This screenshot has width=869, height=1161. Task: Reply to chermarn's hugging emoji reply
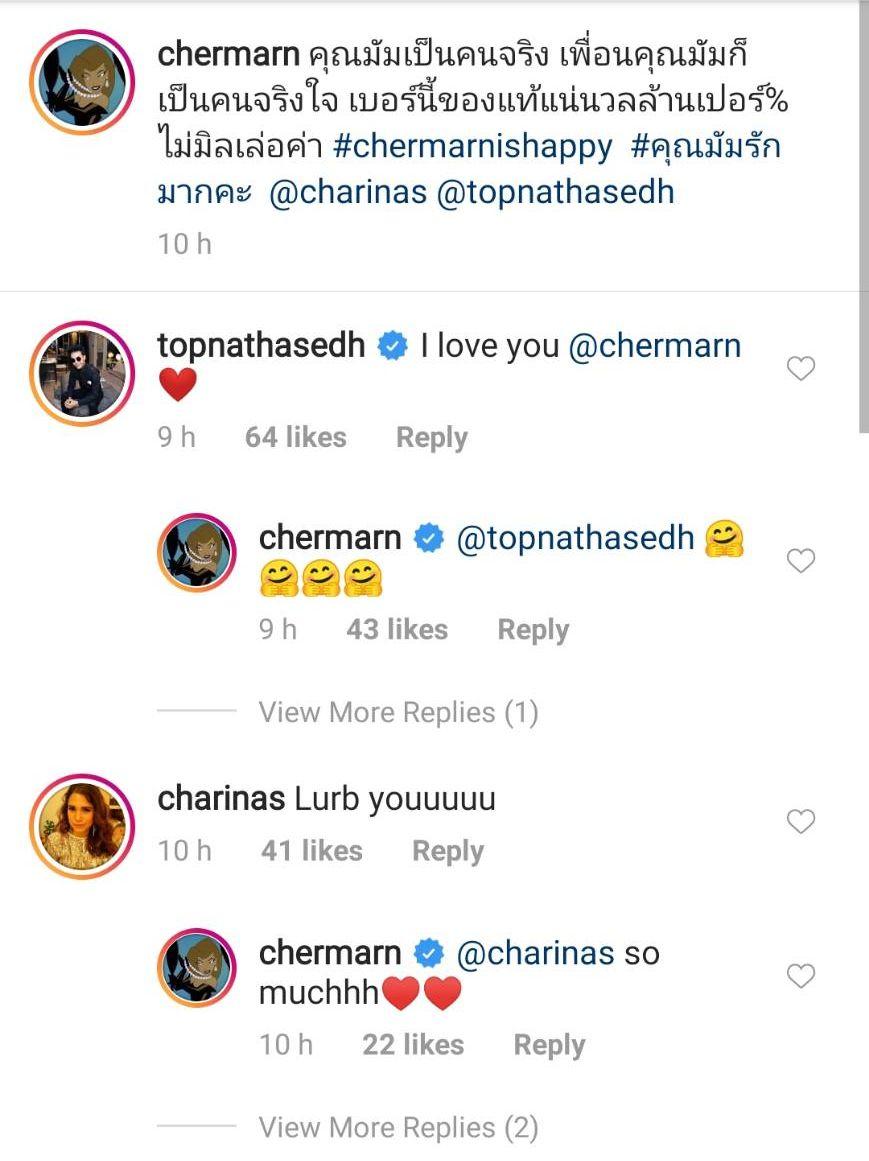point(533,630)
